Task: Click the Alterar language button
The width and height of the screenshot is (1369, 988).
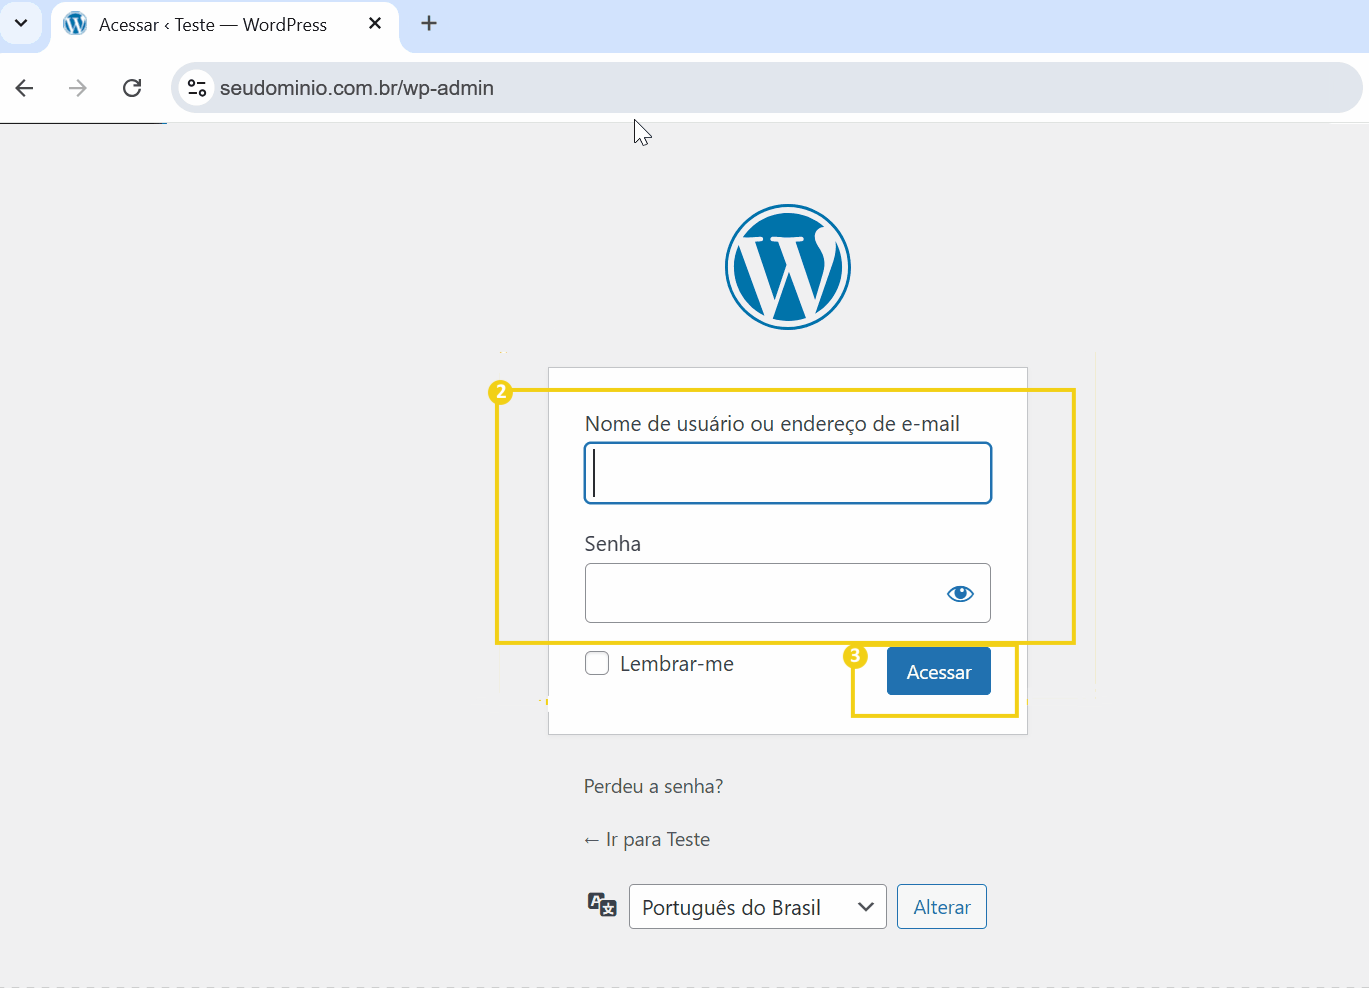Action: point(942,907)
